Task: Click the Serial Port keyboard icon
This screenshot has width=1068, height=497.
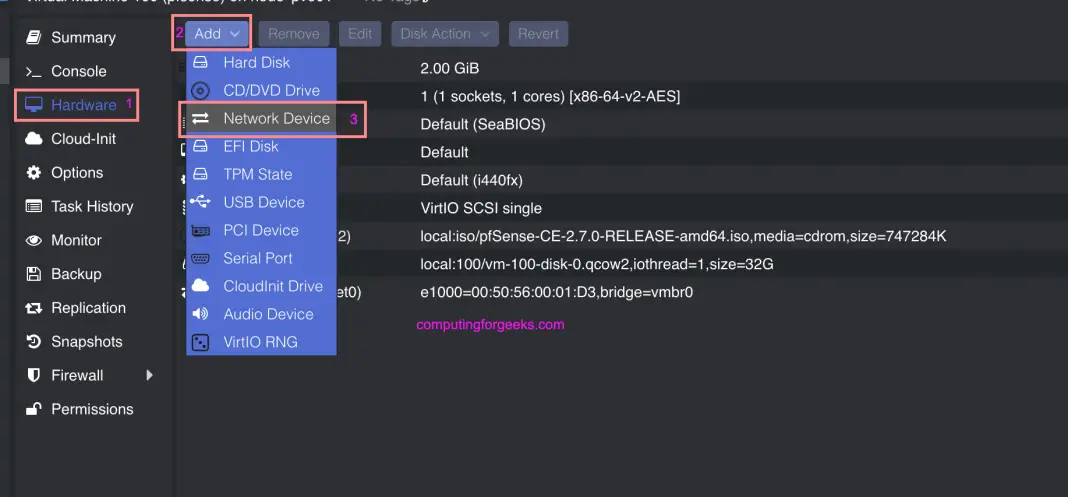Action: pyautogui.click(x=201, y=258)
